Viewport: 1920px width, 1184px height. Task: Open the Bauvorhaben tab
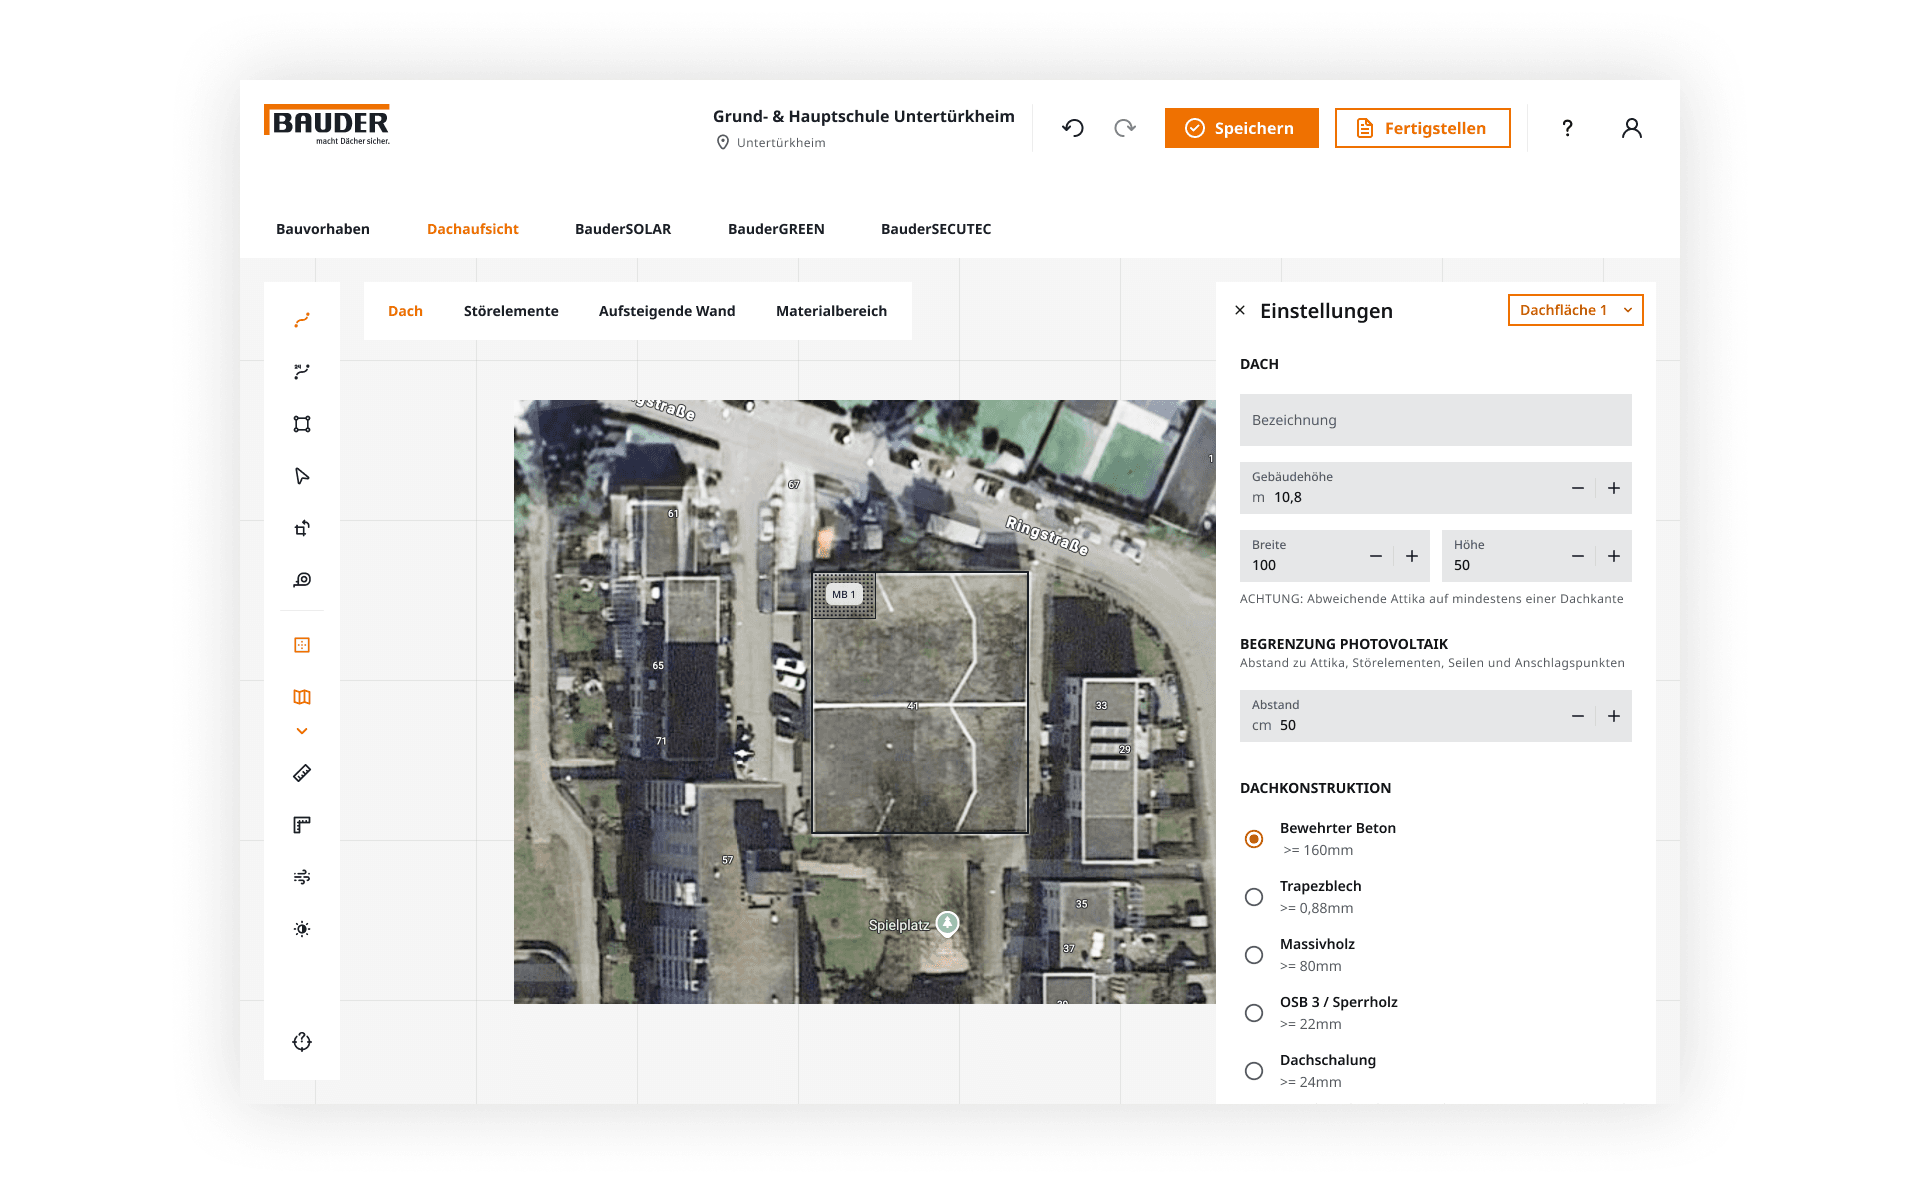[323, 229]
